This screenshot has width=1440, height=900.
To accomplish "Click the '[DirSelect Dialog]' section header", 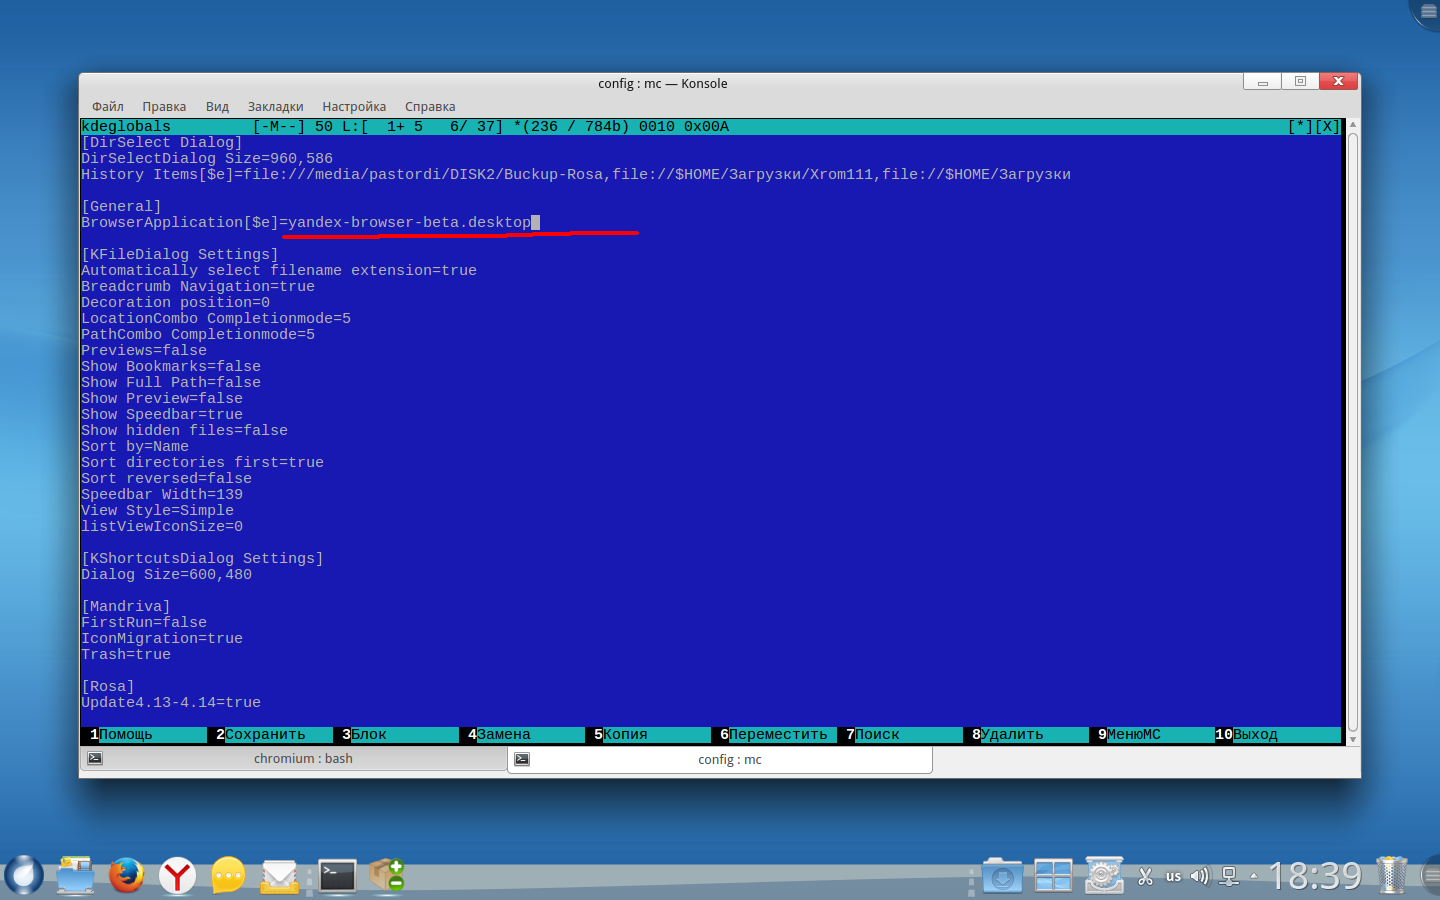I will pos(162,143).
